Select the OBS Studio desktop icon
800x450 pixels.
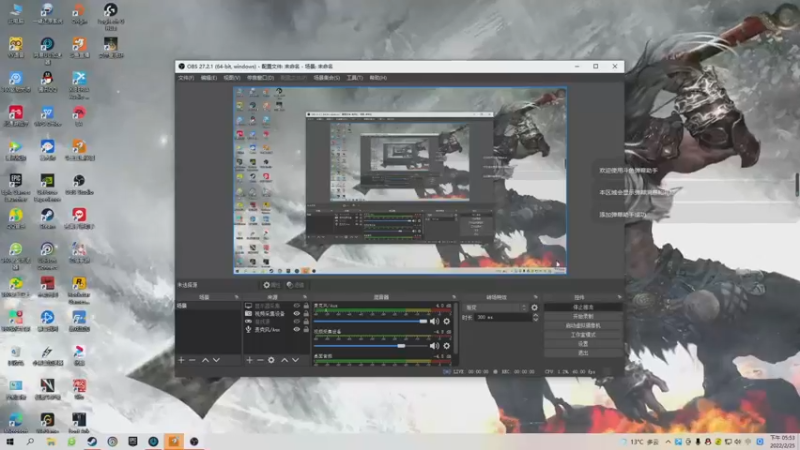pyautogui.click(x=79, y=185)
